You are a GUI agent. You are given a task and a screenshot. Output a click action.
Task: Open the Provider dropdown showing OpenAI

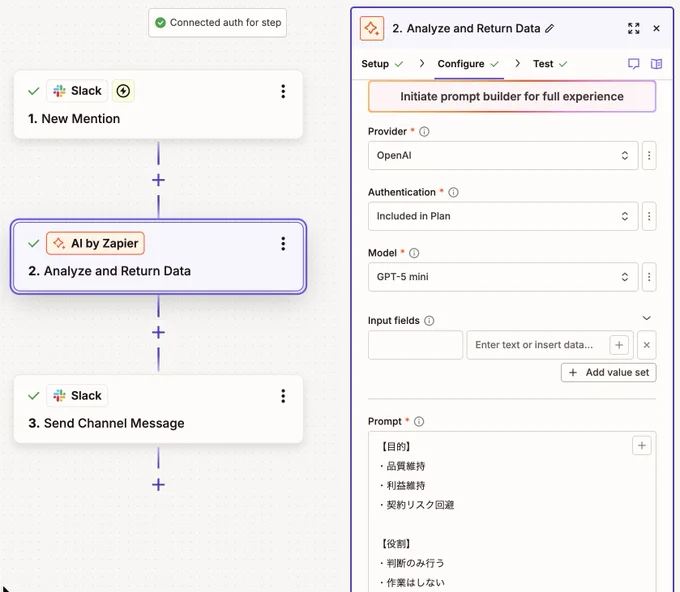tap(503, 155)
